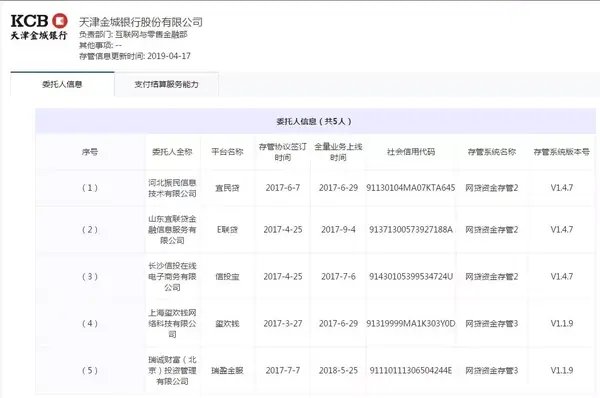Screen dimensions: 600x398
Task: Click the credit code 91371300573927188A
Action: 411,230
